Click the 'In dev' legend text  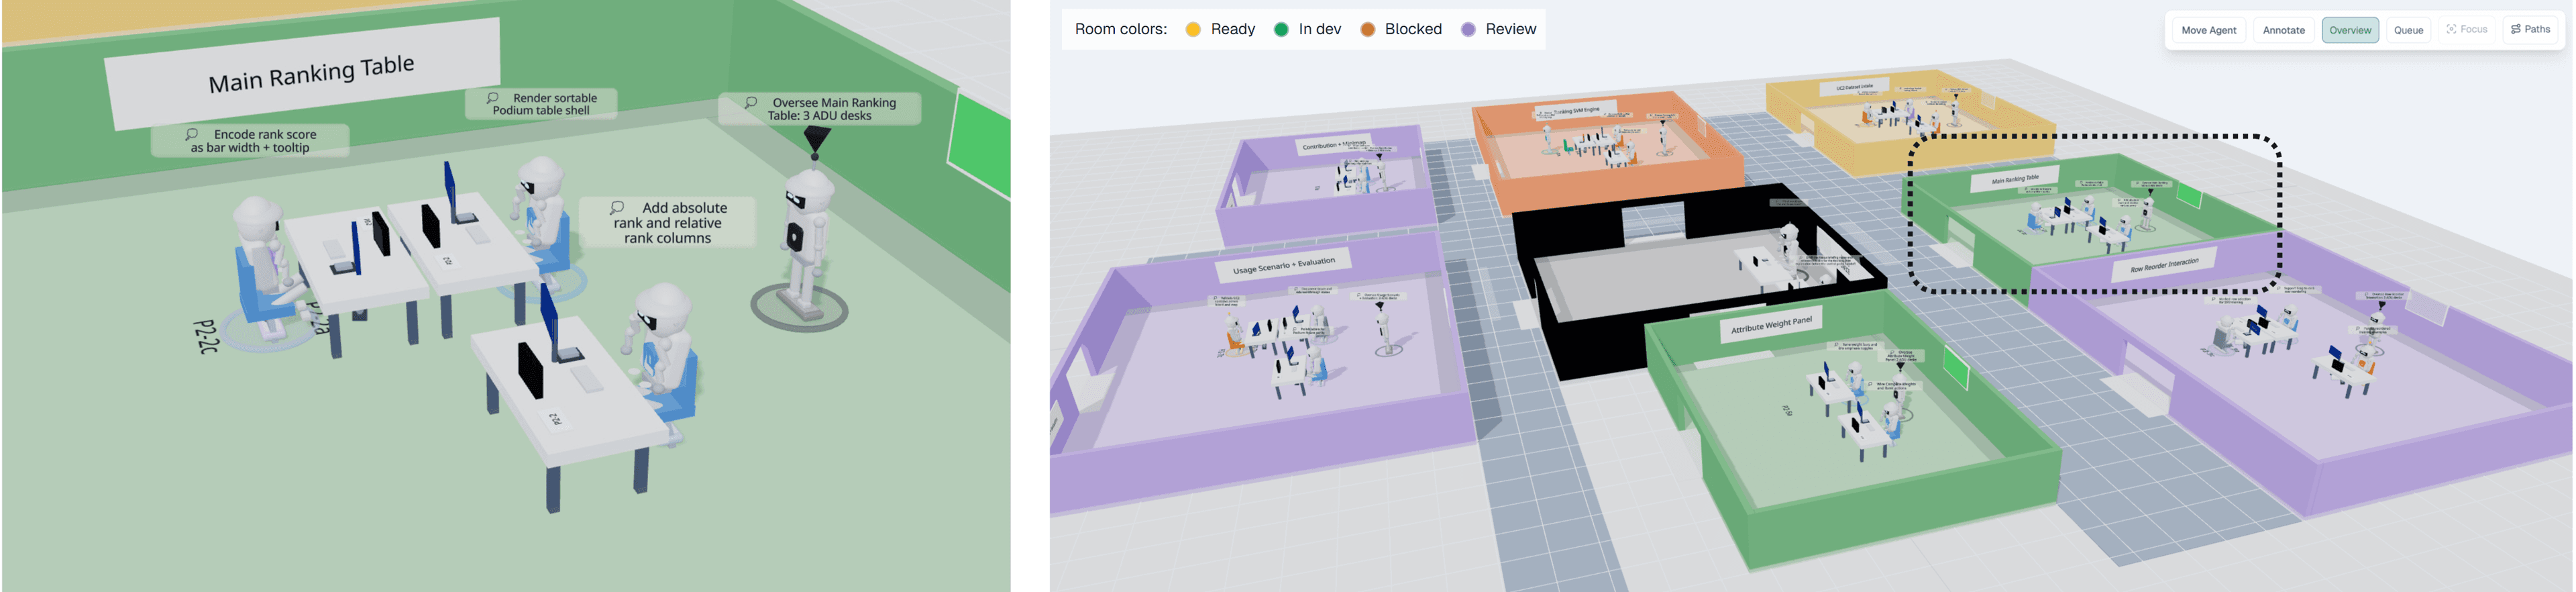pos(1319,29)
